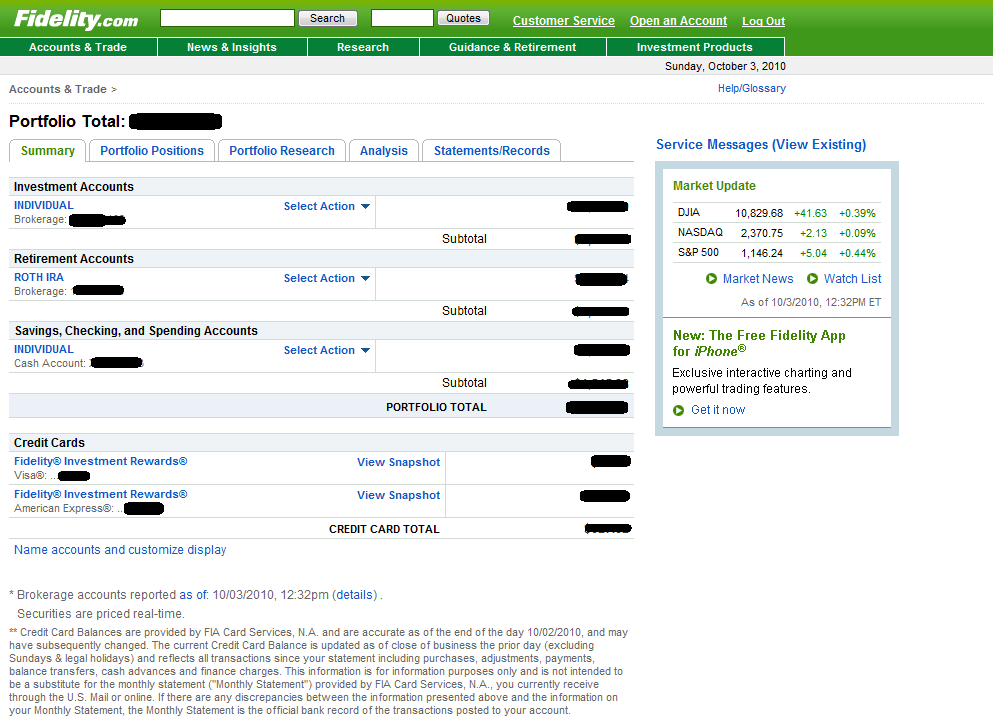Click View Snapshot for Visa card
Image resolution: width=993 pixels, height=716 pixels.
pos(398,462)
